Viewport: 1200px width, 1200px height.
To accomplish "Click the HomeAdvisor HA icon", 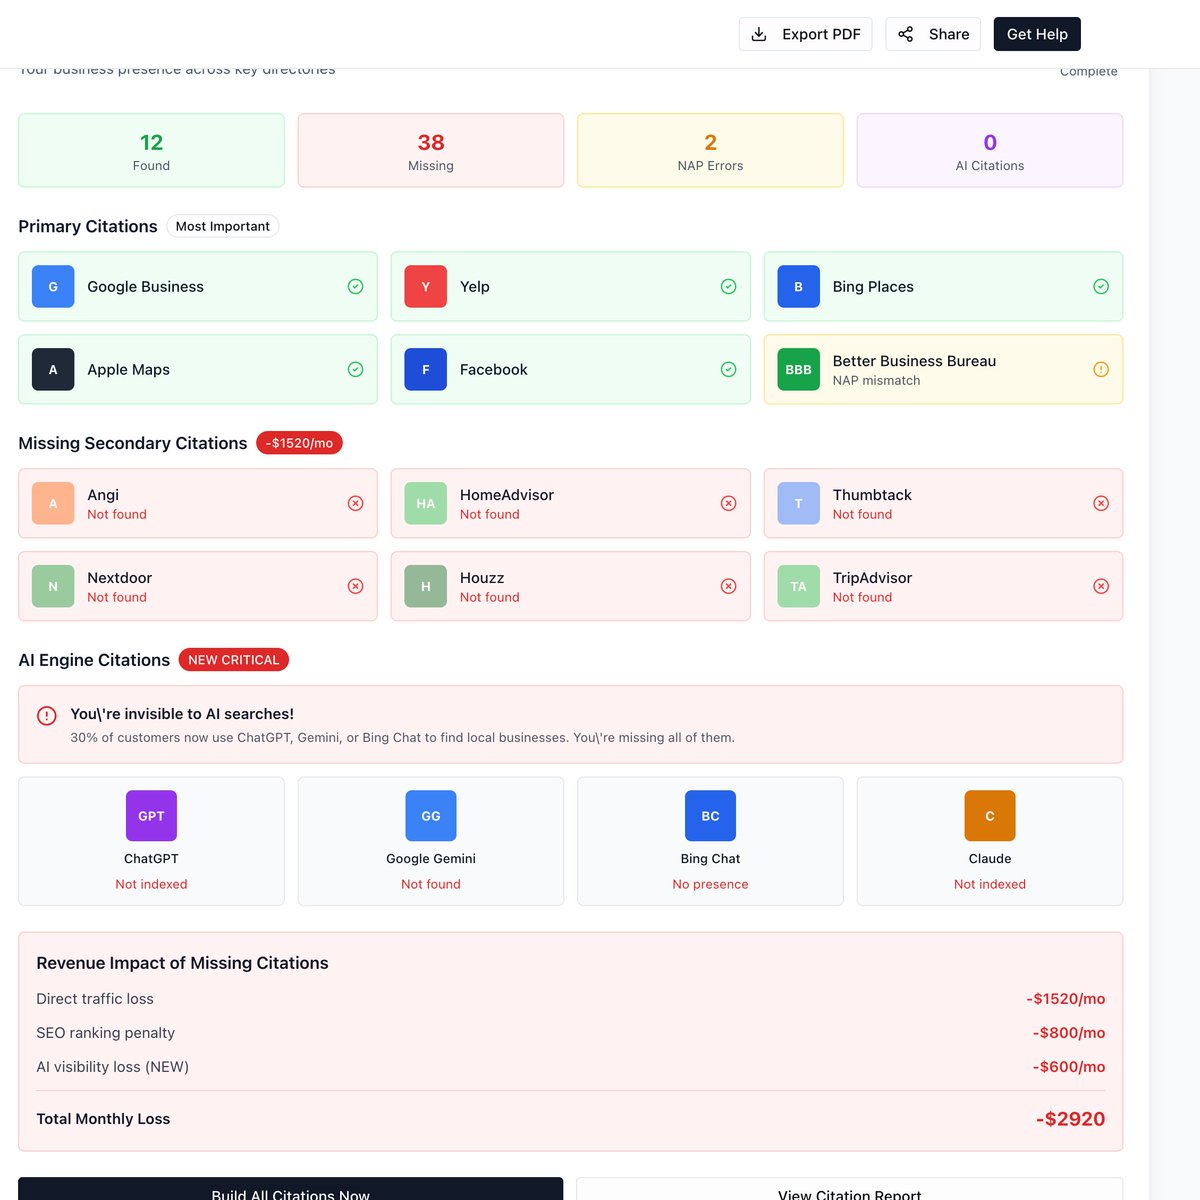I will 425,503.
